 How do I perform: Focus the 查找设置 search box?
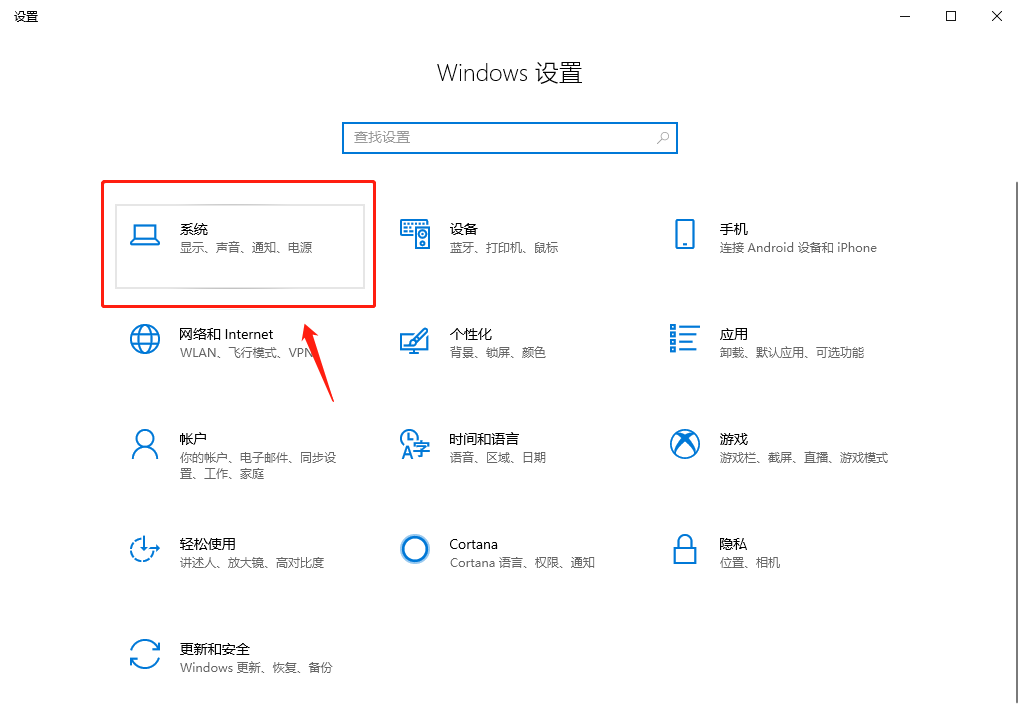pyautogui.click(x=510, y=138)
